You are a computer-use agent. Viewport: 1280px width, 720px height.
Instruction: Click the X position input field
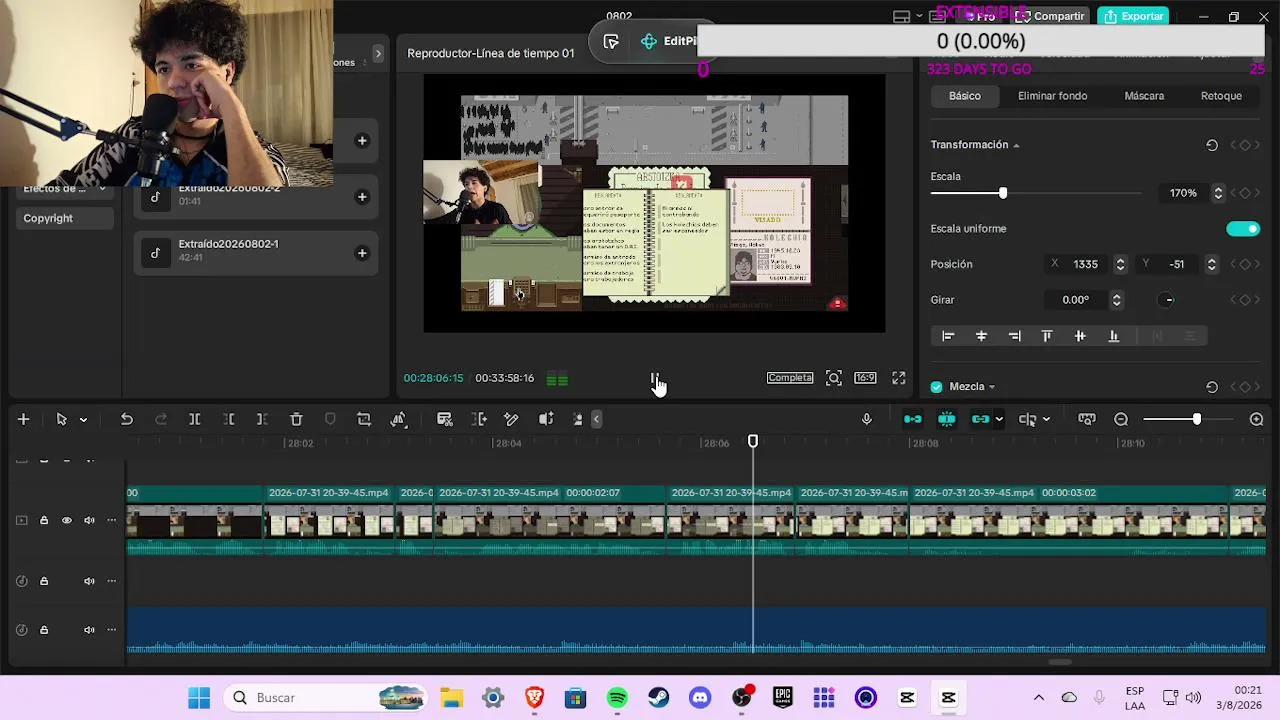click(1086, 264)
